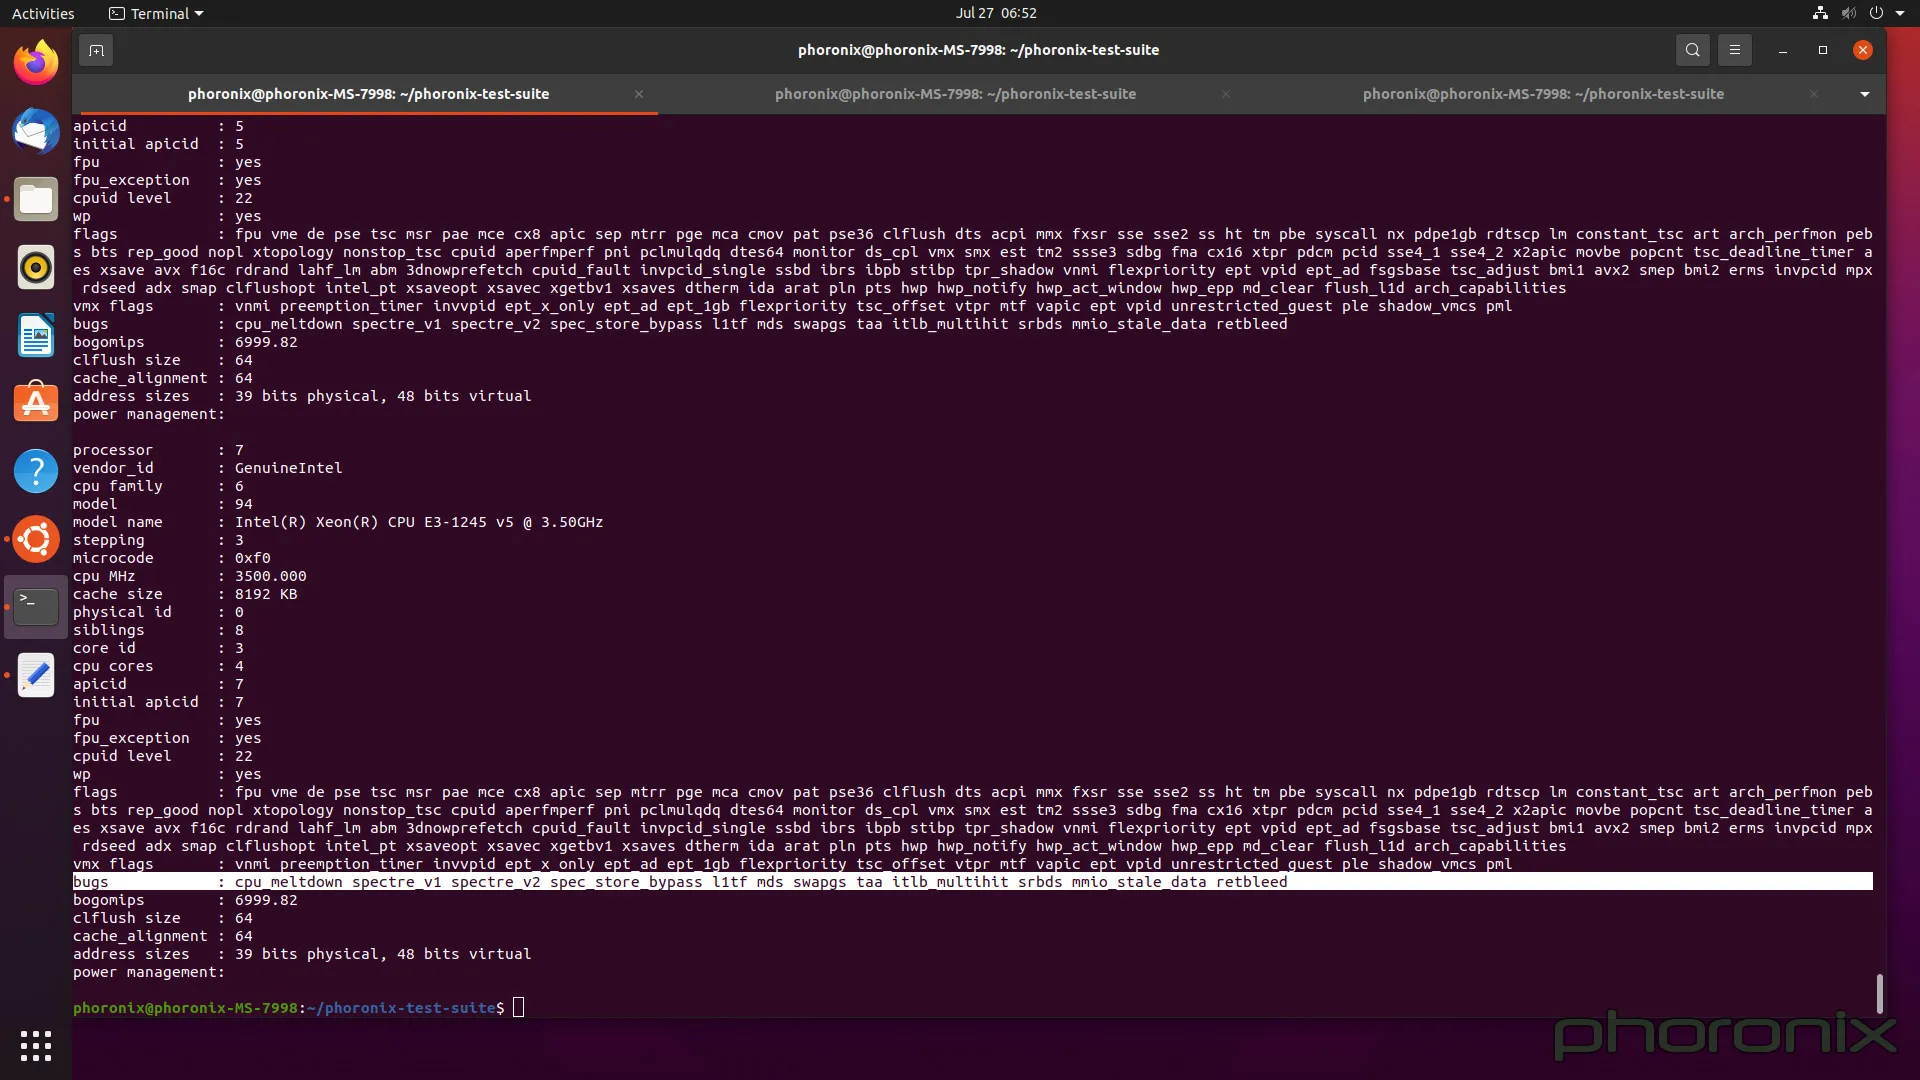Click the '8192 KB' cache size value
The image size is (1920, 1080).
tap(266, 594)
